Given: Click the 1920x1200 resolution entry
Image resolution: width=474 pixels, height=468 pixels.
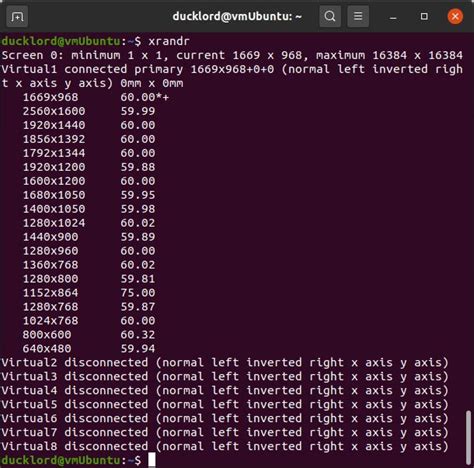Looking at the screenshot, I should point(54,167).
